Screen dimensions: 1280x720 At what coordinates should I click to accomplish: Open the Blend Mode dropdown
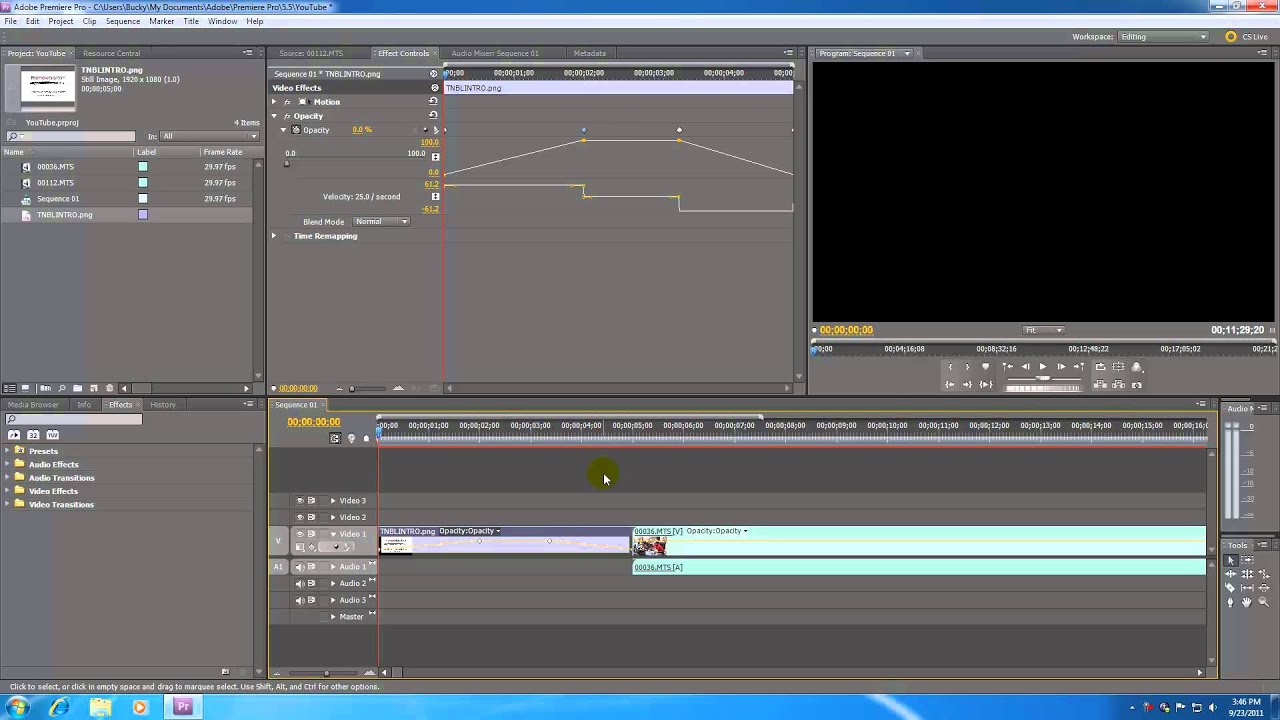(381, 221)
